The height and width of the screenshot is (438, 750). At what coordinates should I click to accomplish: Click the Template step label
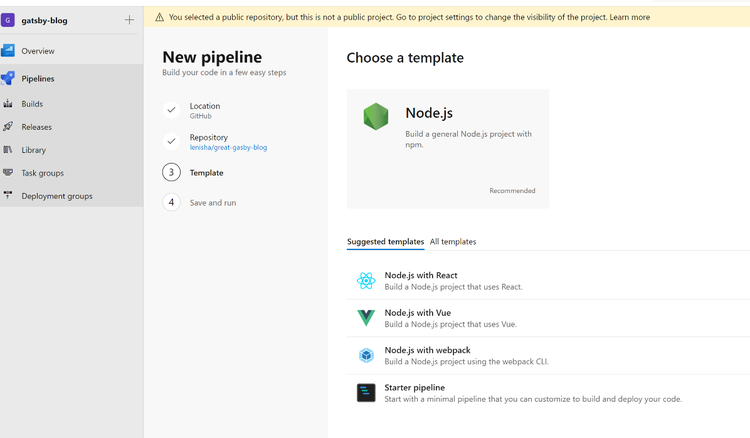point(206,173)
